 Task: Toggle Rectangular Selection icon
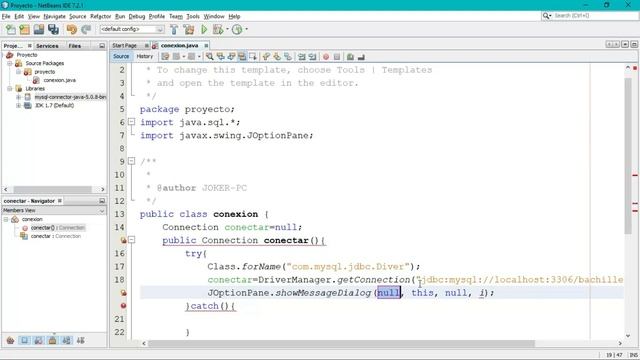click(253, 57)
